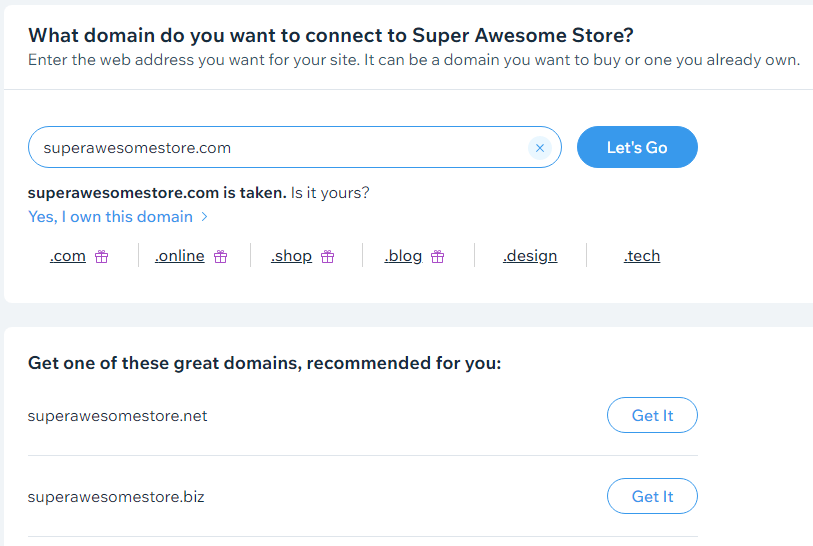Pick the .design extension

click(530, 256)
